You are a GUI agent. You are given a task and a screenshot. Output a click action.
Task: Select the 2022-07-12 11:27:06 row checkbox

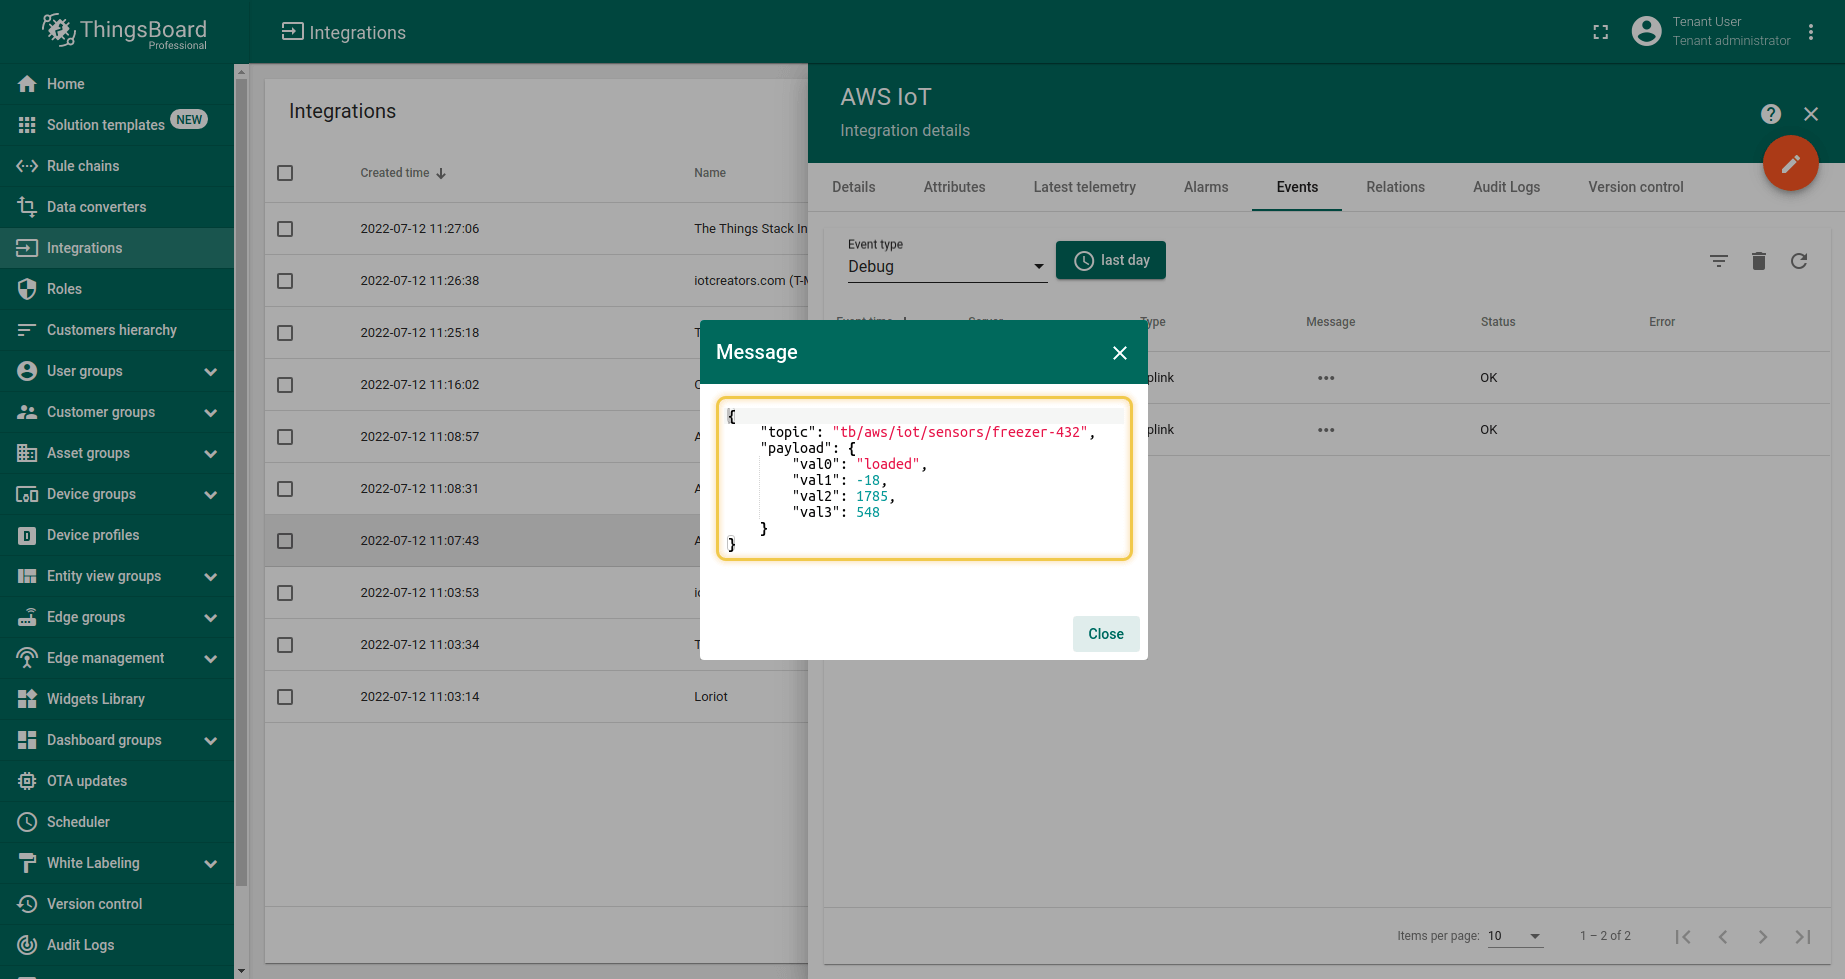pyautogui.click(x=285, y=229)
